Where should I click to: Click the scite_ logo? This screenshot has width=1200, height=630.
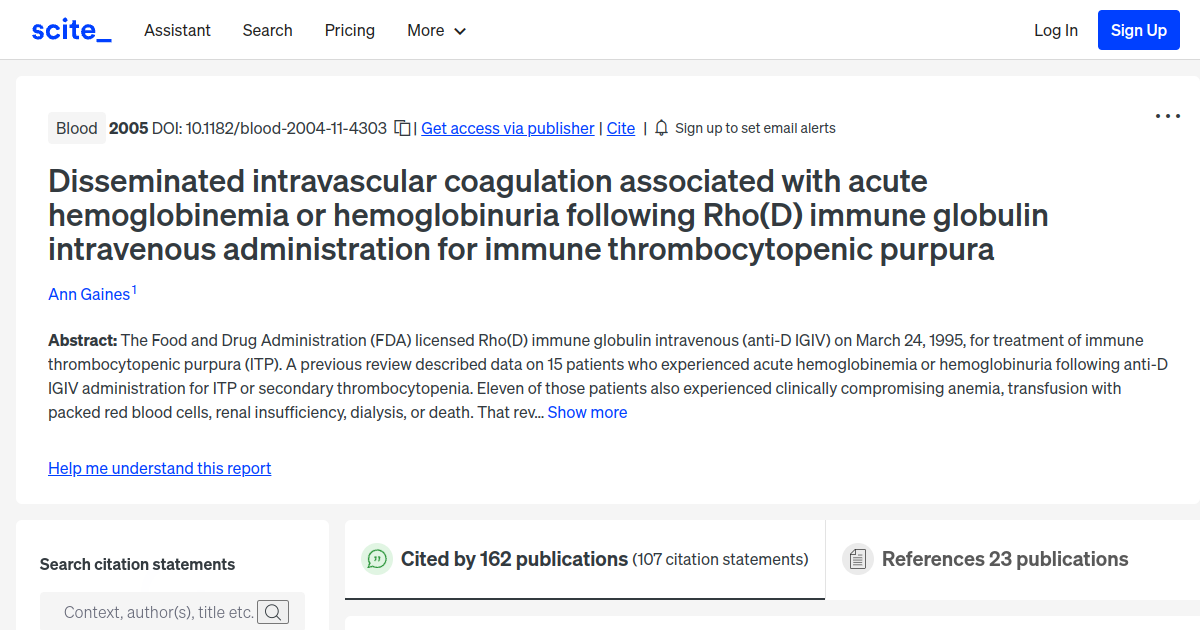70,29
